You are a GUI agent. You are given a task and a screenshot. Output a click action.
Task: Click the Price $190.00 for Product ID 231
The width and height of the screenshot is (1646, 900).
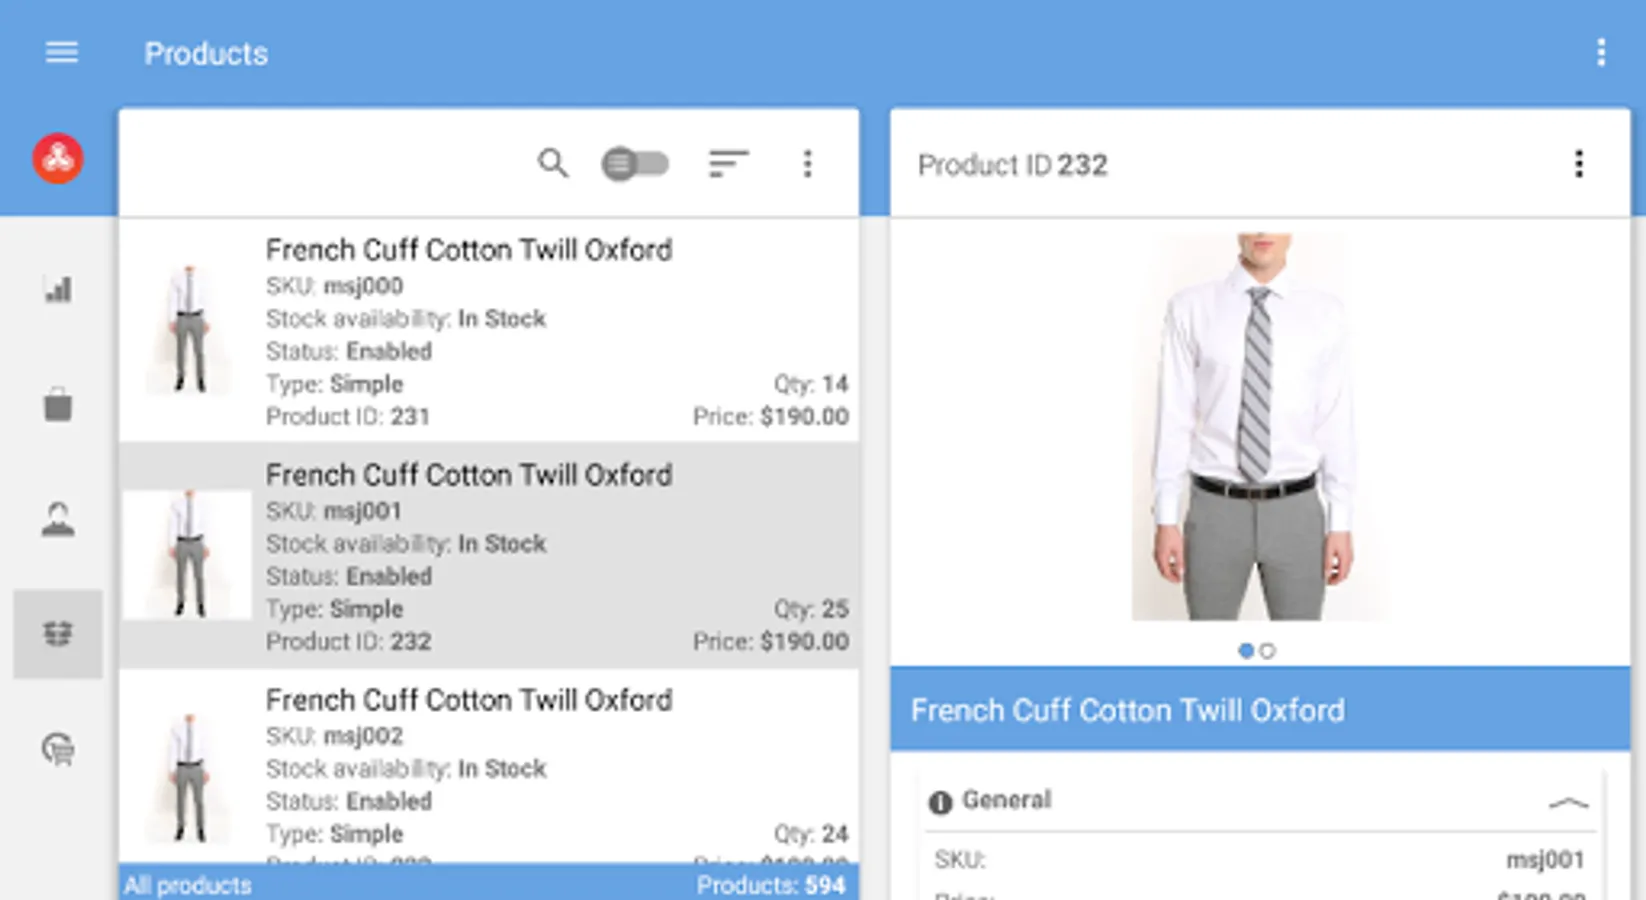(771, 417)
